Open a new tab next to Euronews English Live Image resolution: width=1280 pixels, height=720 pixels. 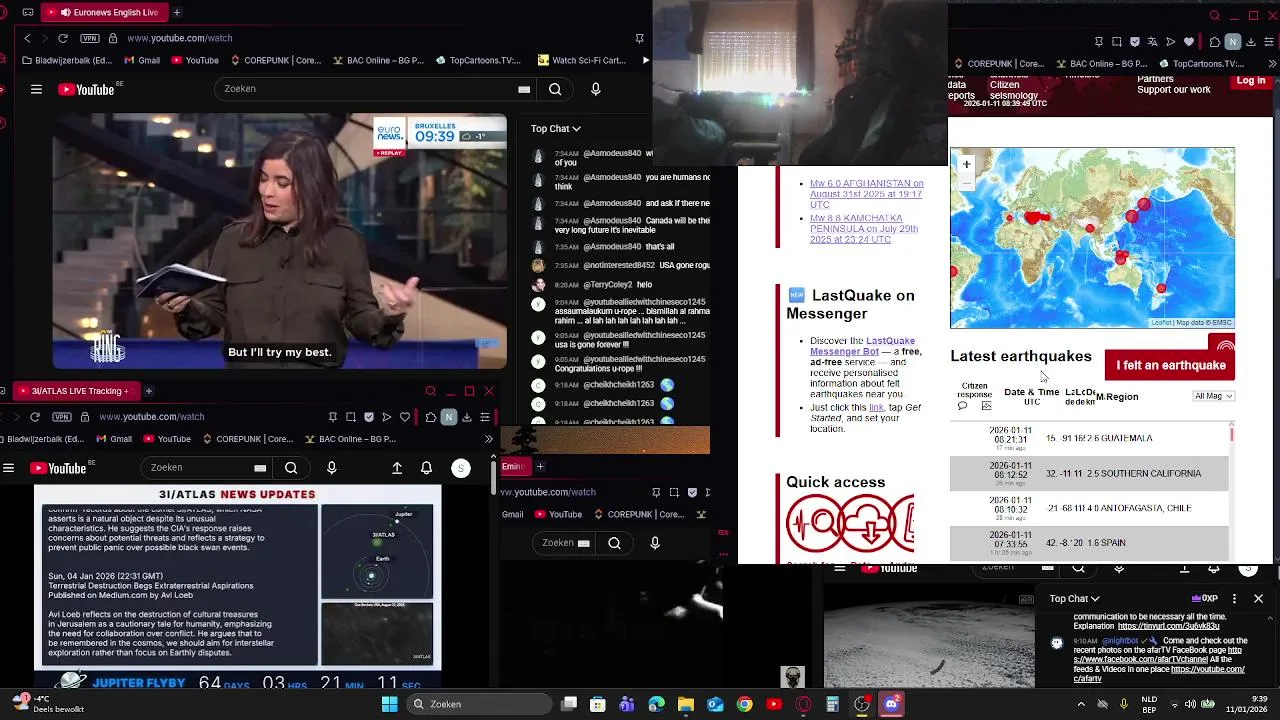(177, 12)
